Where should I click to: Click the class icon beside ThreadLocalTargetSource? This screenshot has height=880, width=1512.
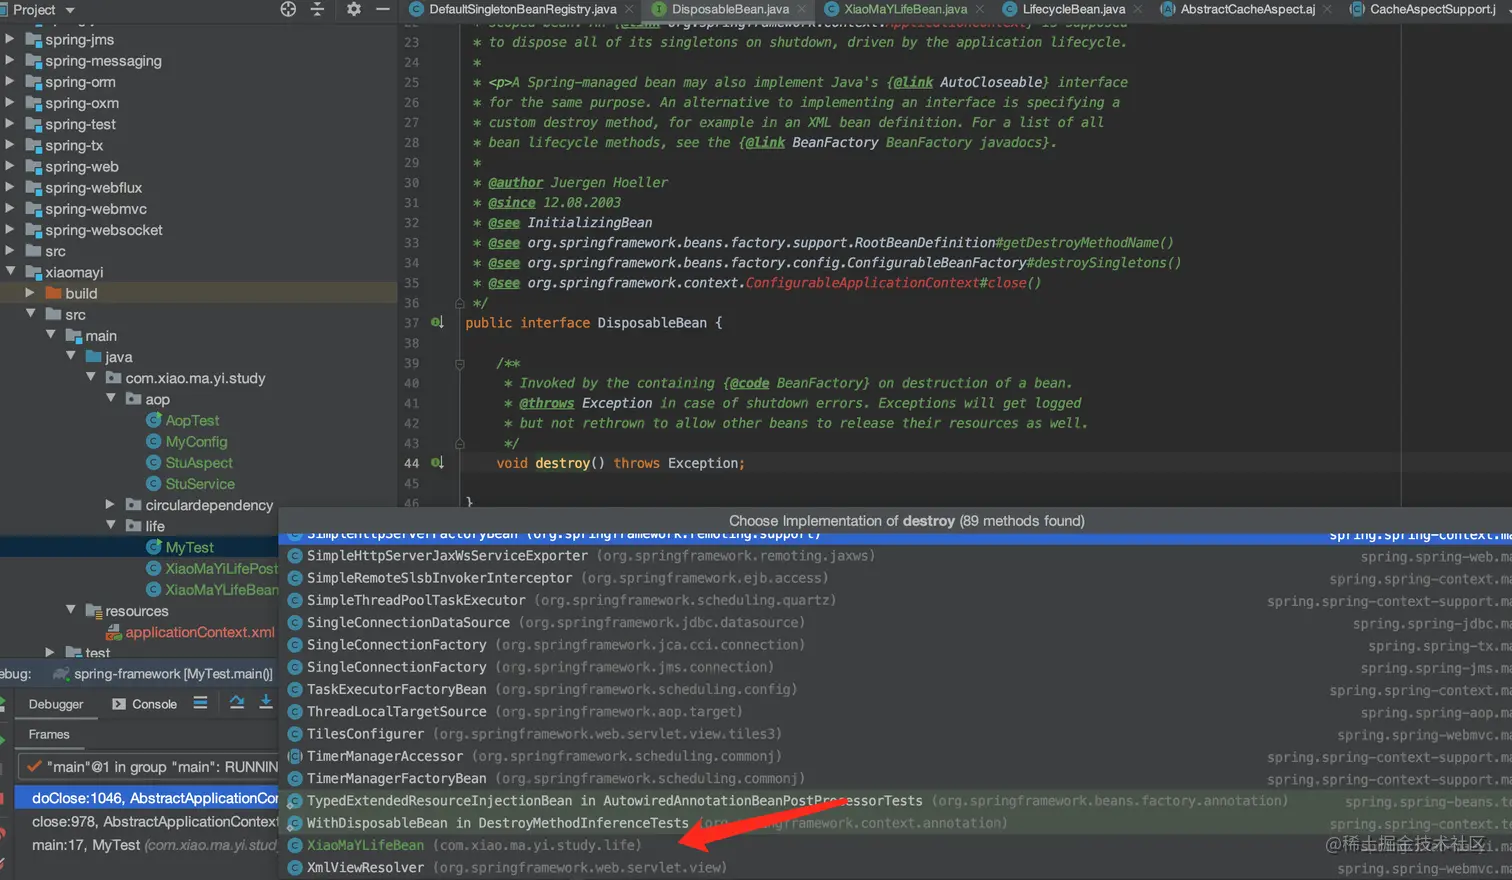(295, 712)
